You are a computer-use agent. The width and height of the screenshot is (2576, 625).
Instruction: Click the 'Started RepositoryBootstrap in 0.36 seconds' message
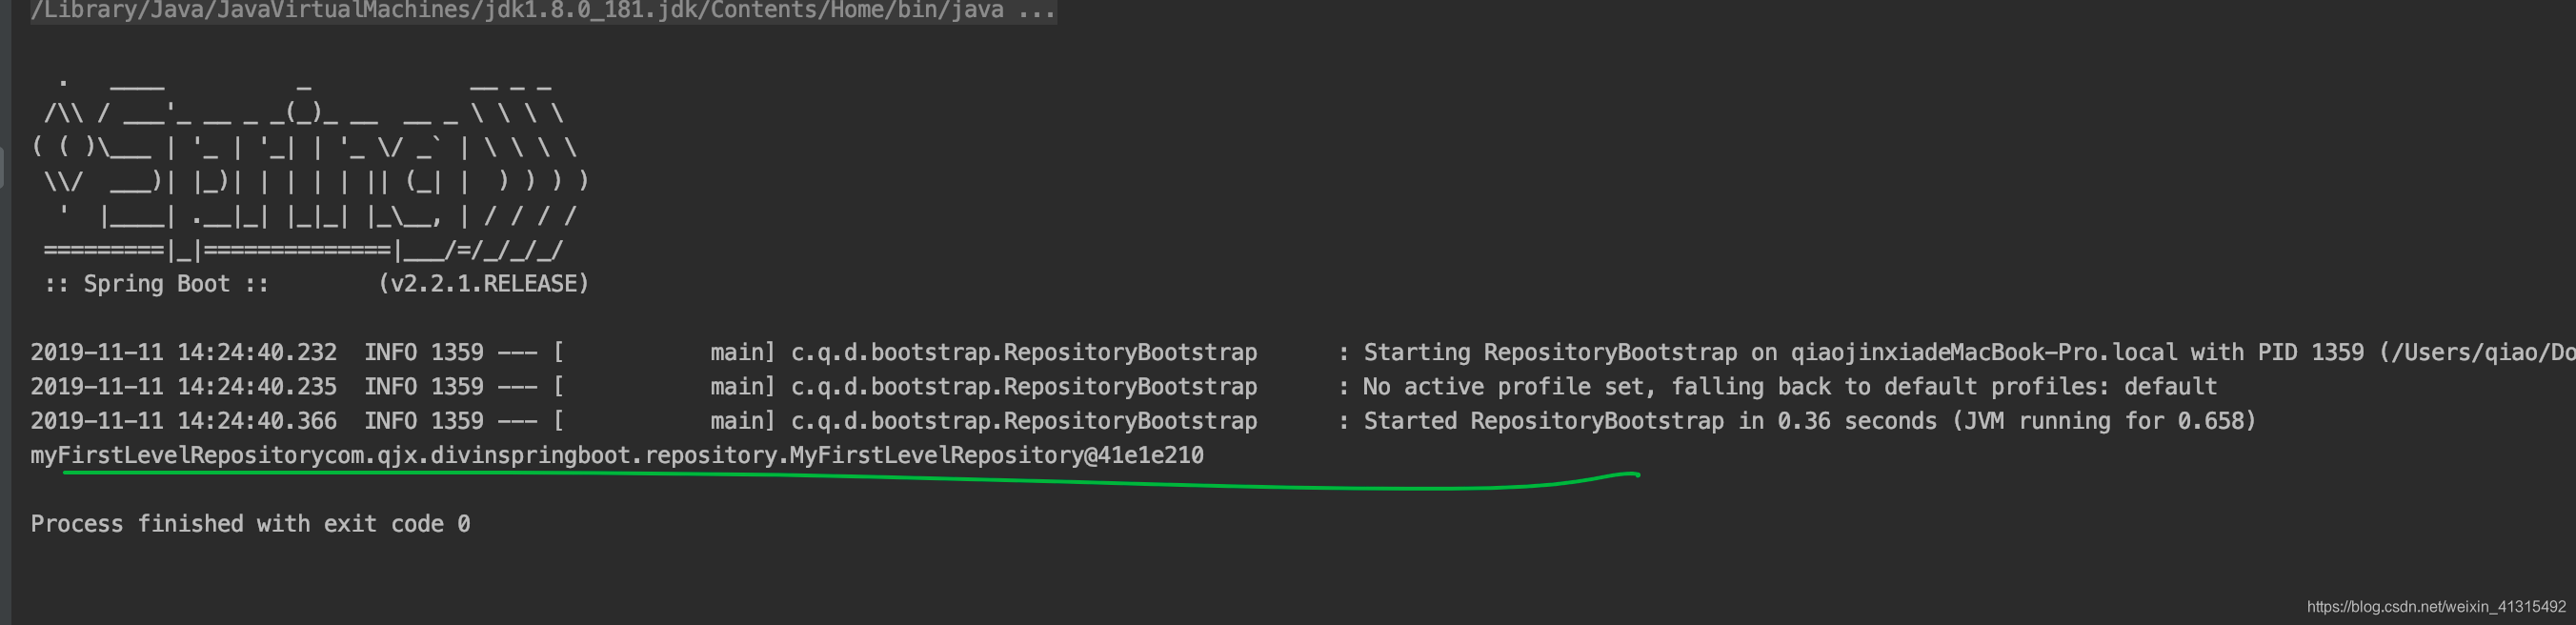click(1809, 421)
